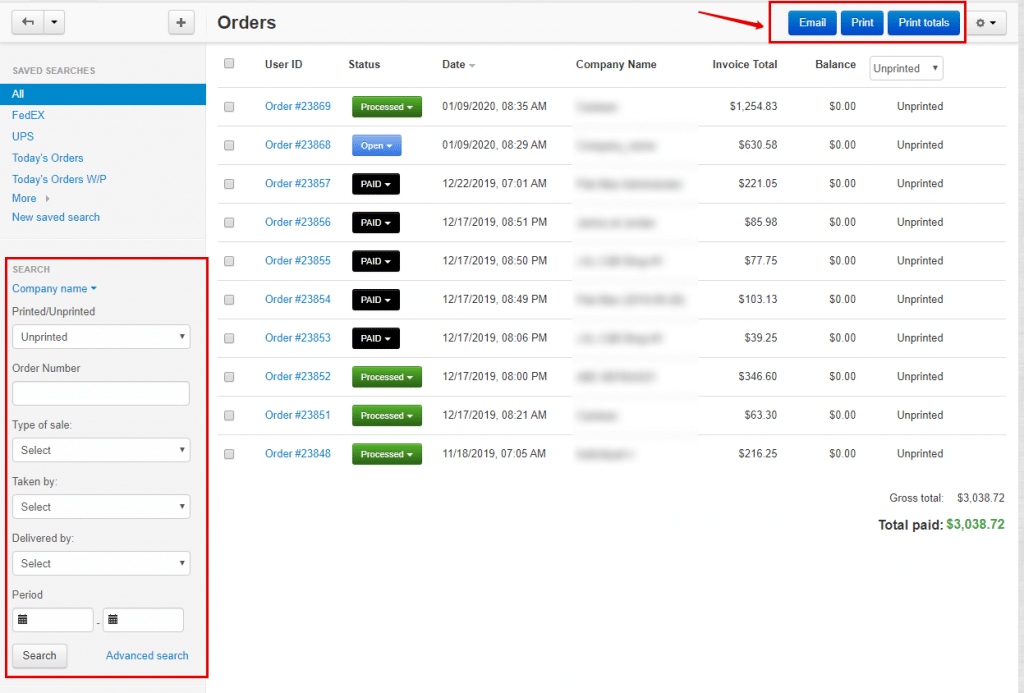Viewport: 1024px width, 693px height.
Task: Click the Print totals button
Action: click(923, 23)
